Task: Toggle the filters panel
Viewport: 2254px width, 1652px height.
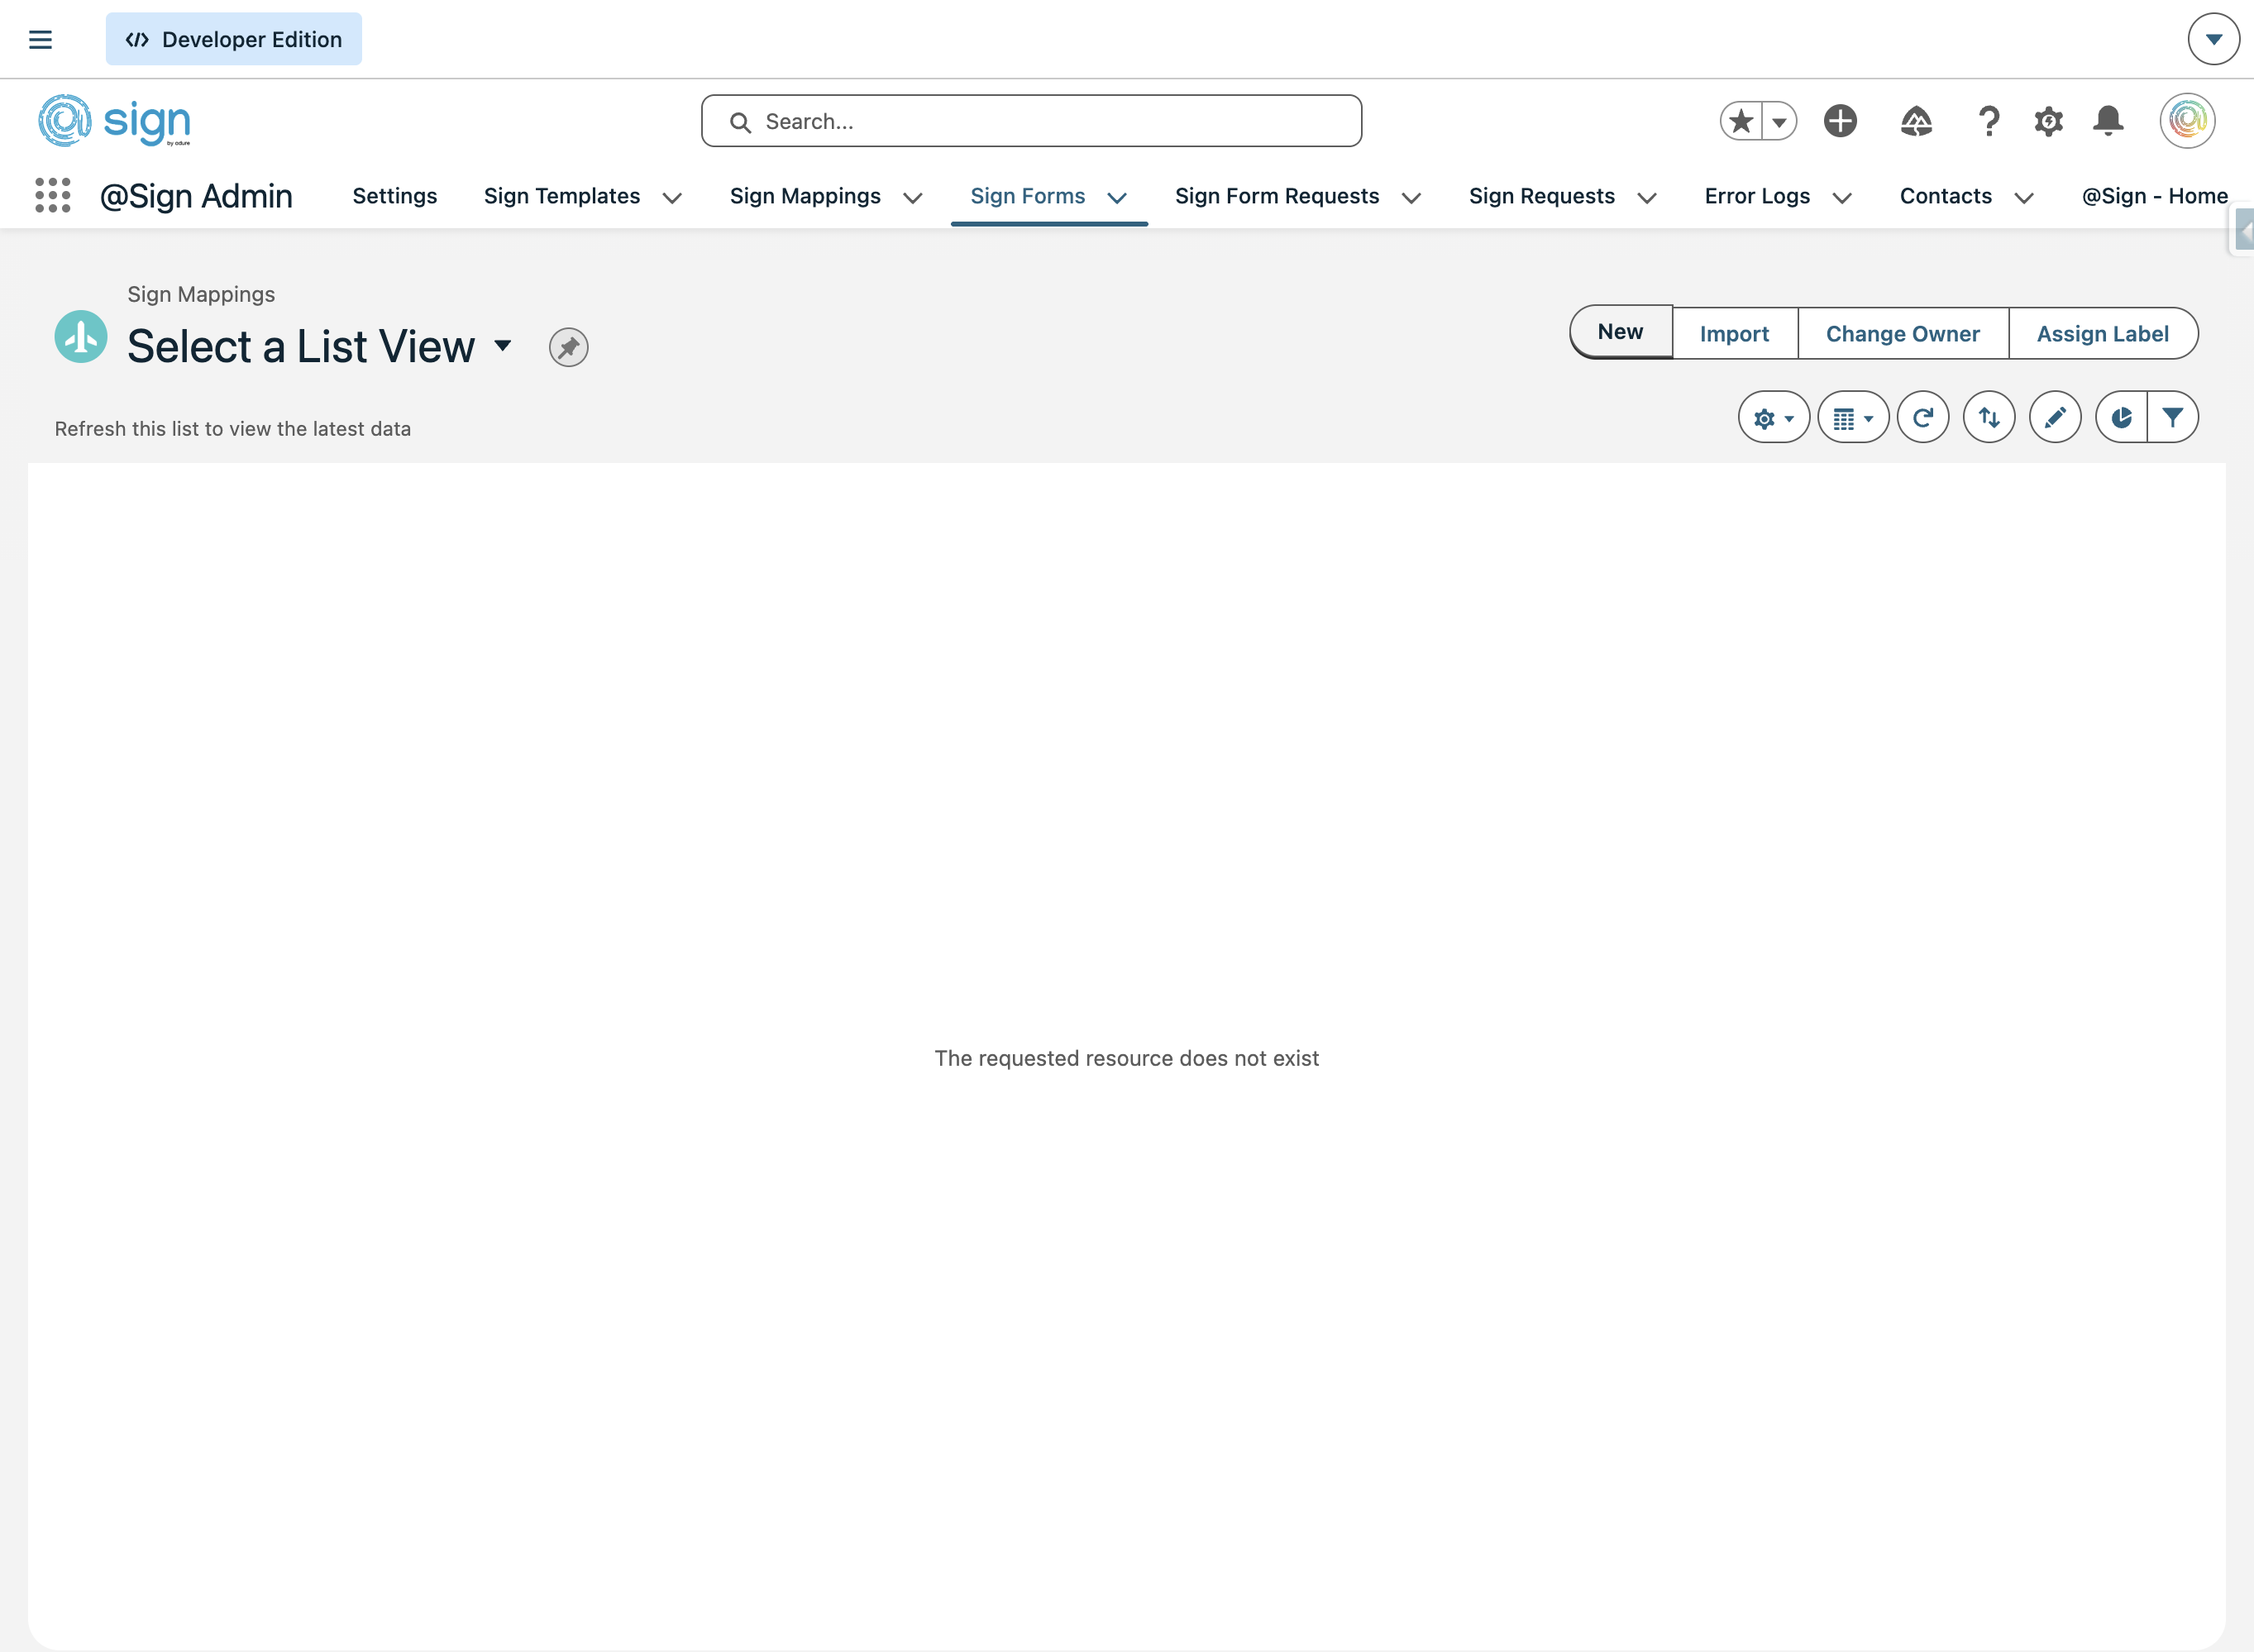Action: click(2172, 417)
